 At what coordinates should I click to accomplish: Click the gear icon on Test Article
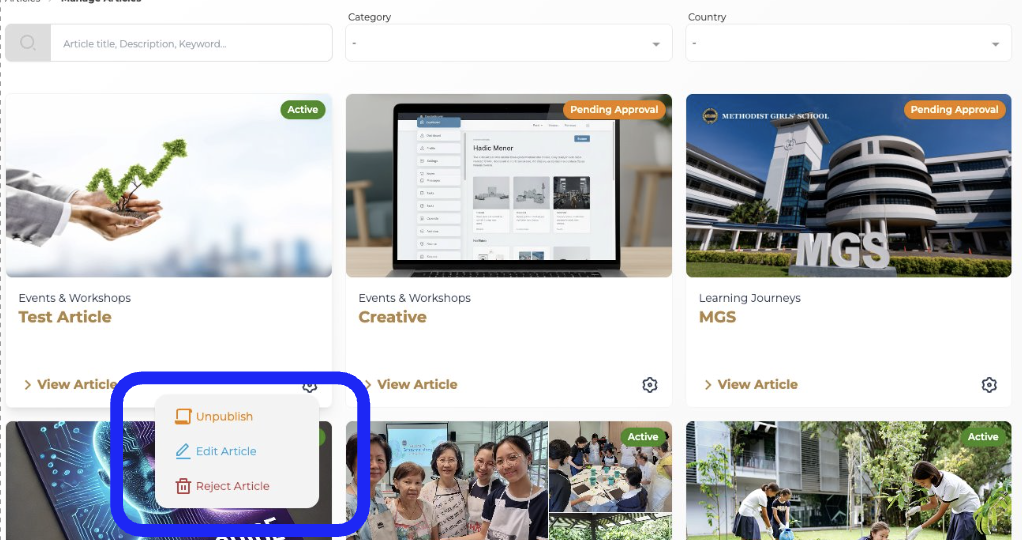(x=309, y=386)
